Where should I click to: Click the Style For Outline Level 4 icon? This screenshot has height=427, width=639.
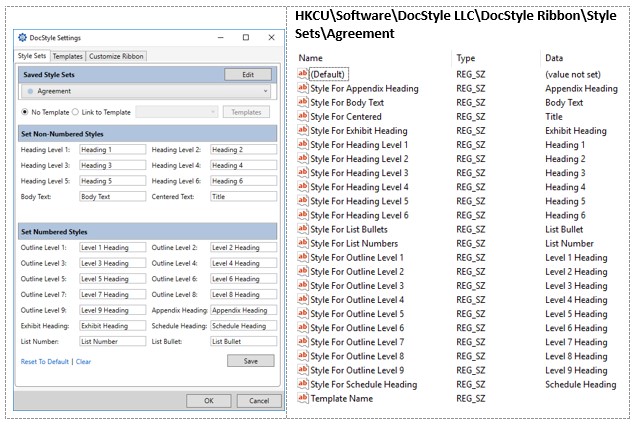[302, 299]
